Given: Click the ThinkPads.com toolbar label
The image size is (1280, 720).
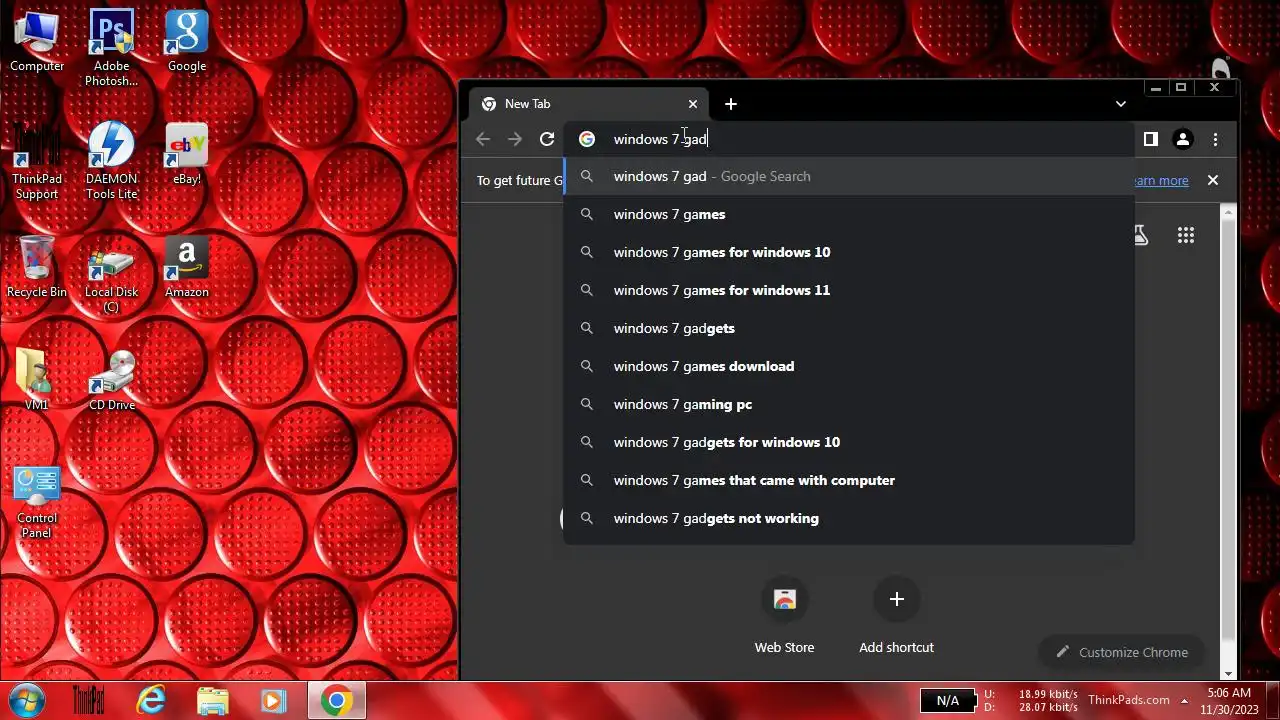Looking at the screenshot, I should pos(1128,700).
